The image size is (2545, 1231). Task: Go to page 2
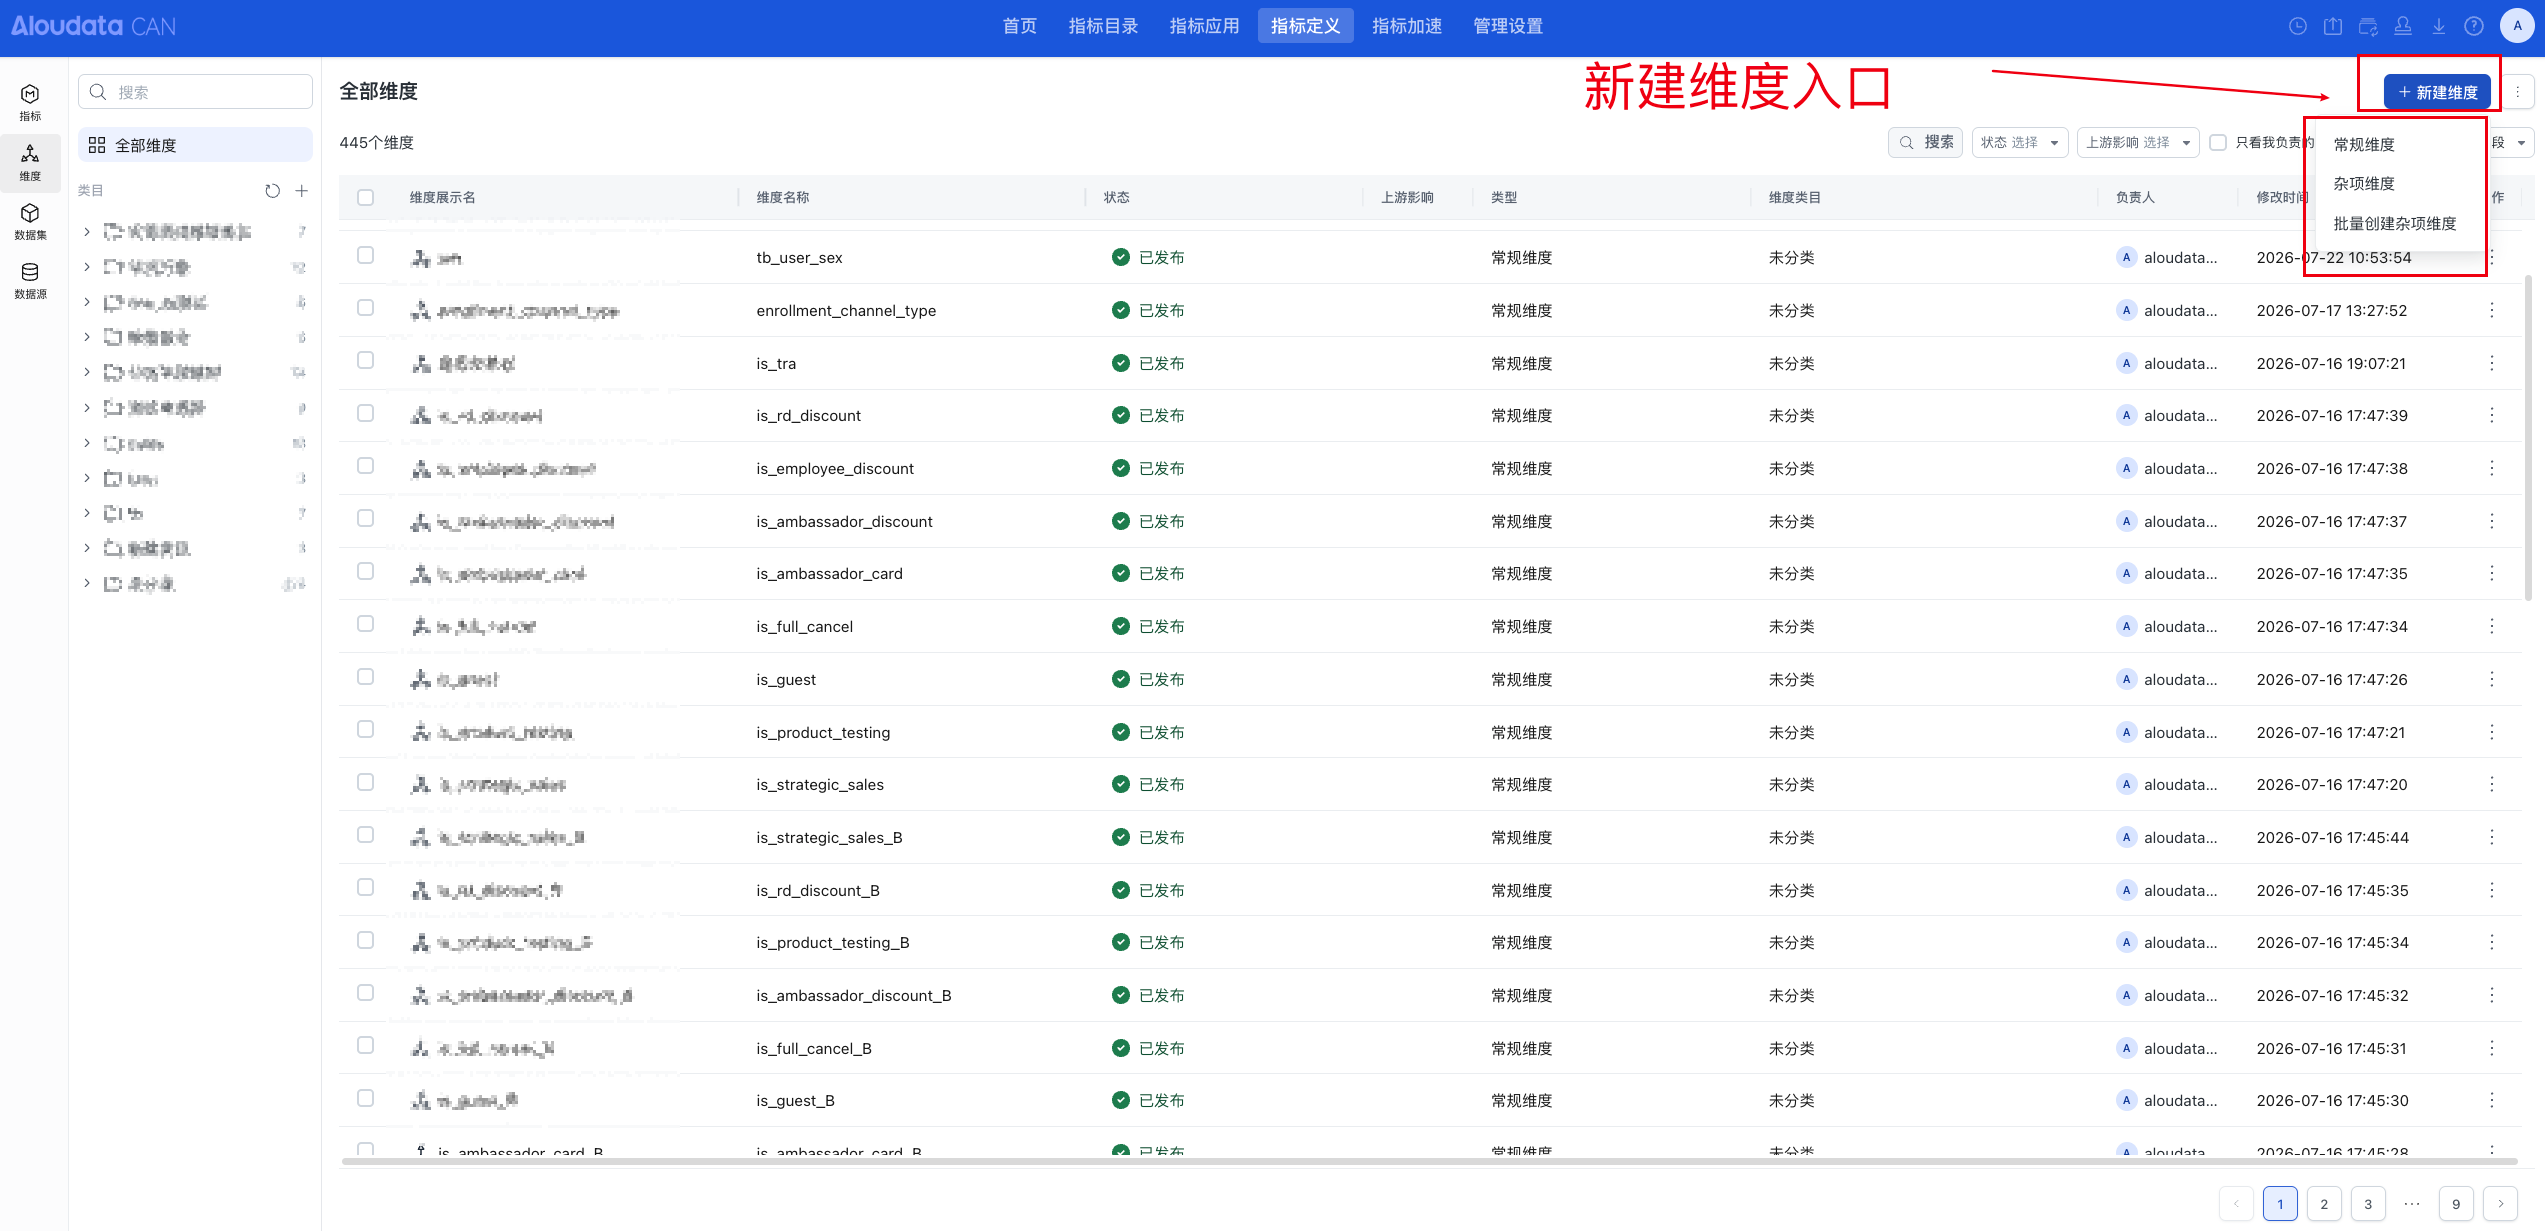[x=2324, y=1204]
